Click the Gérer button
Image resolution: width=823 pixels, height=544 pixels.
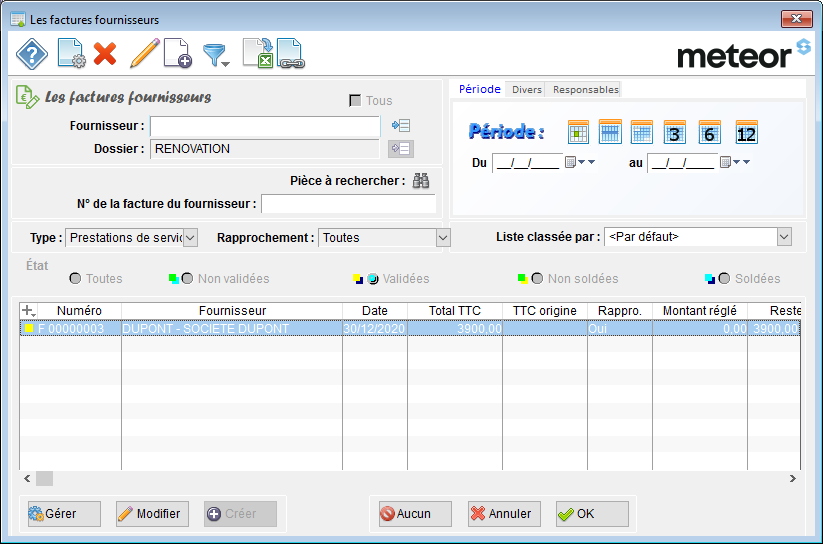64,514
